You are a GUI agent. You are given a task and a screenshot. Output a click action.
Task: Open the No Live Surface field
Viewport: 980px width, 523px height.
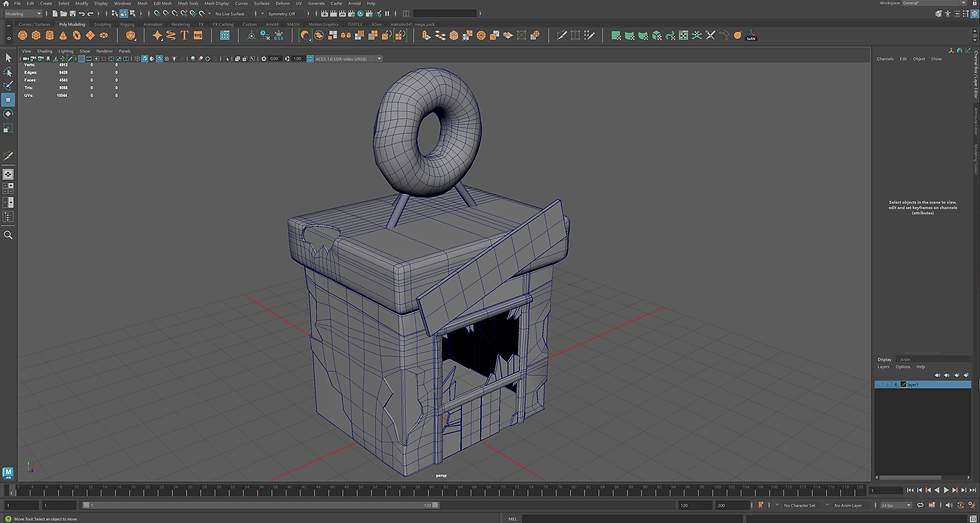click(x=233, y=14)
